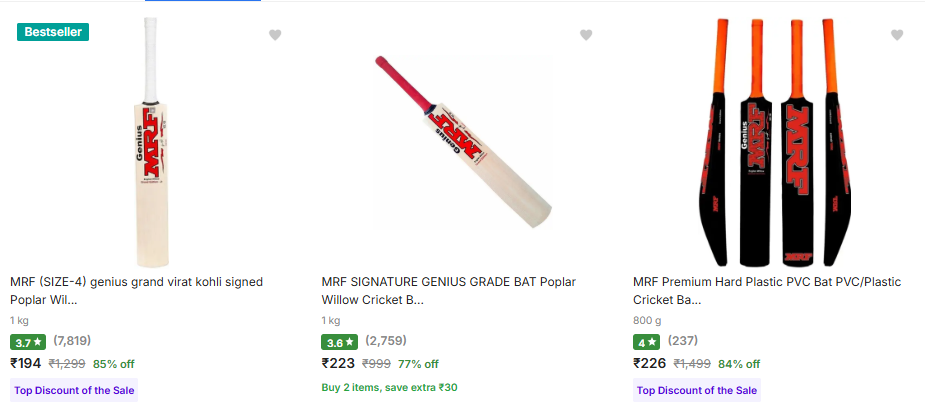Toggle heart on MRF Signature Genius bat
Image resolution: width=925 pixels, height=406 pixels.
(x=586, y=35)
